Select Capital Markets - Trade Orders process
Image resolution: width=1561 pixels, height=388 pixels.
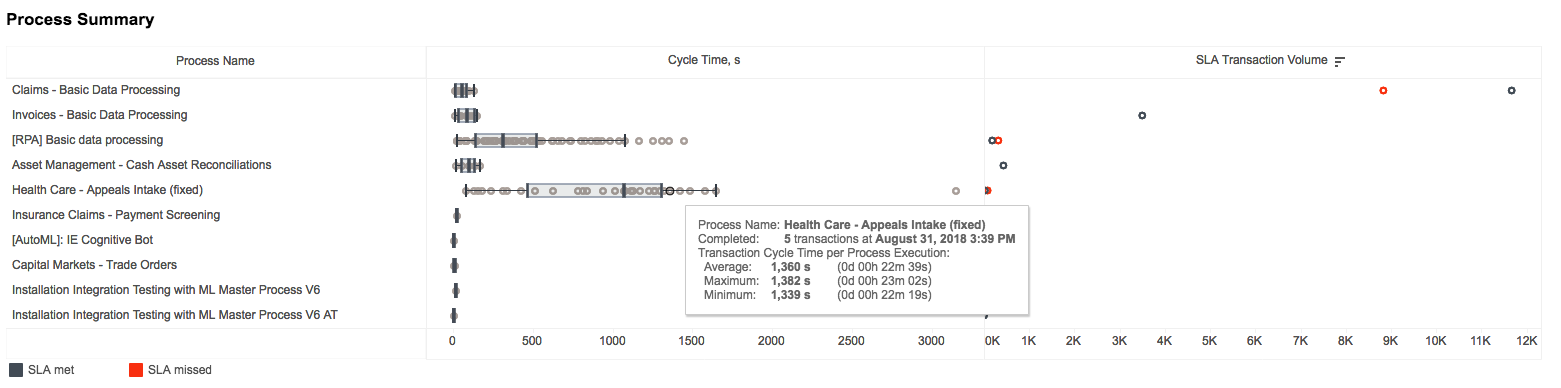tap(94, 265)
